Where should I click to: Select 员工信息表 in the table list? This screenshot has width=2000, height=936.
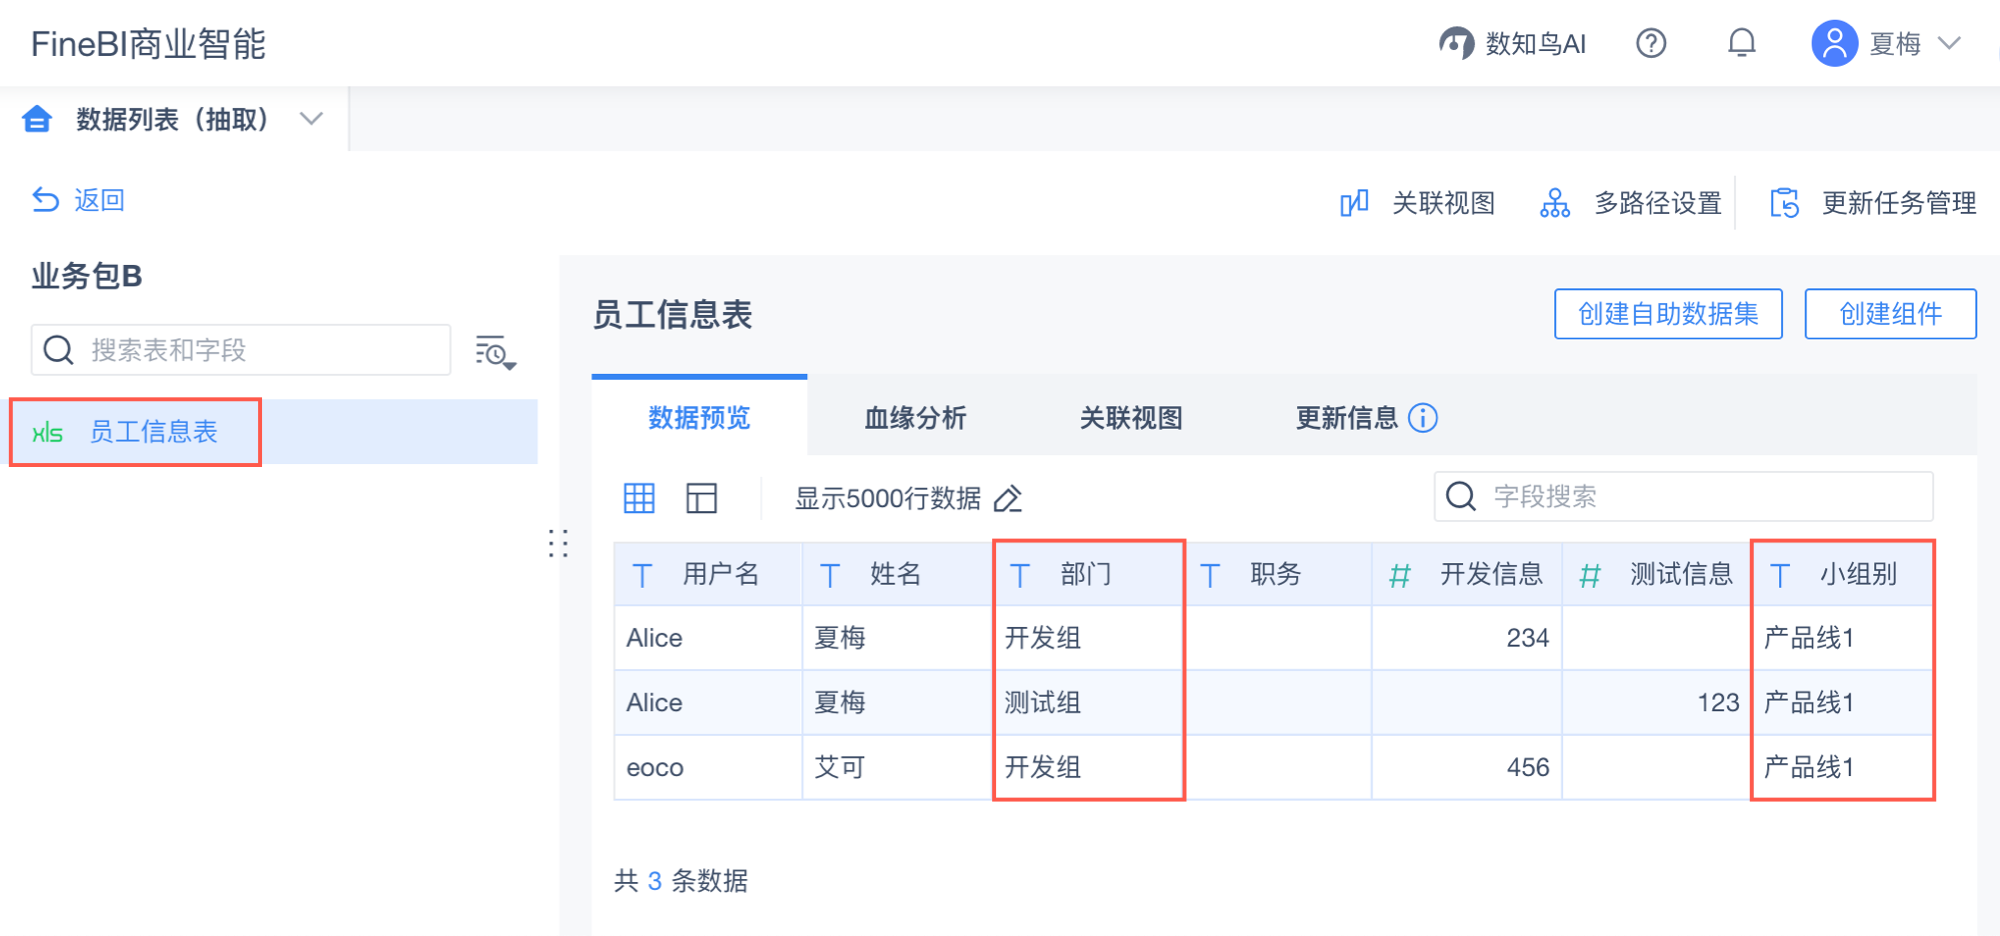point(153,432)
